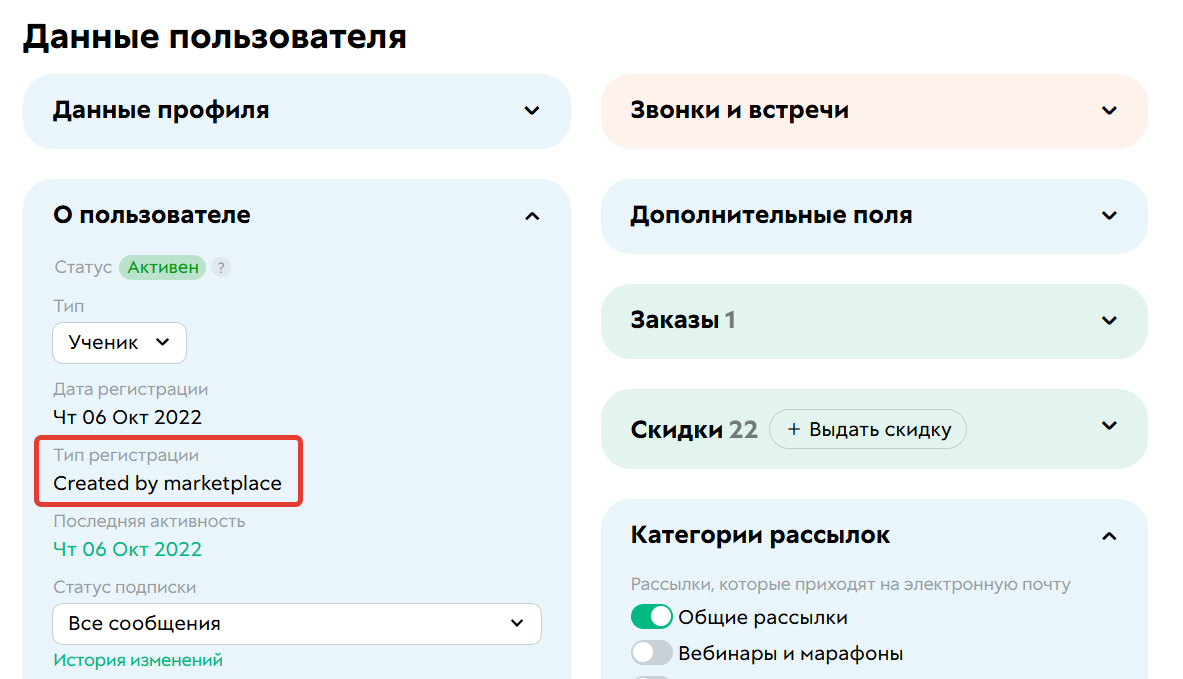Click the Выдать скидку button
Viewport: 1183px width, 679px height.
868,428
